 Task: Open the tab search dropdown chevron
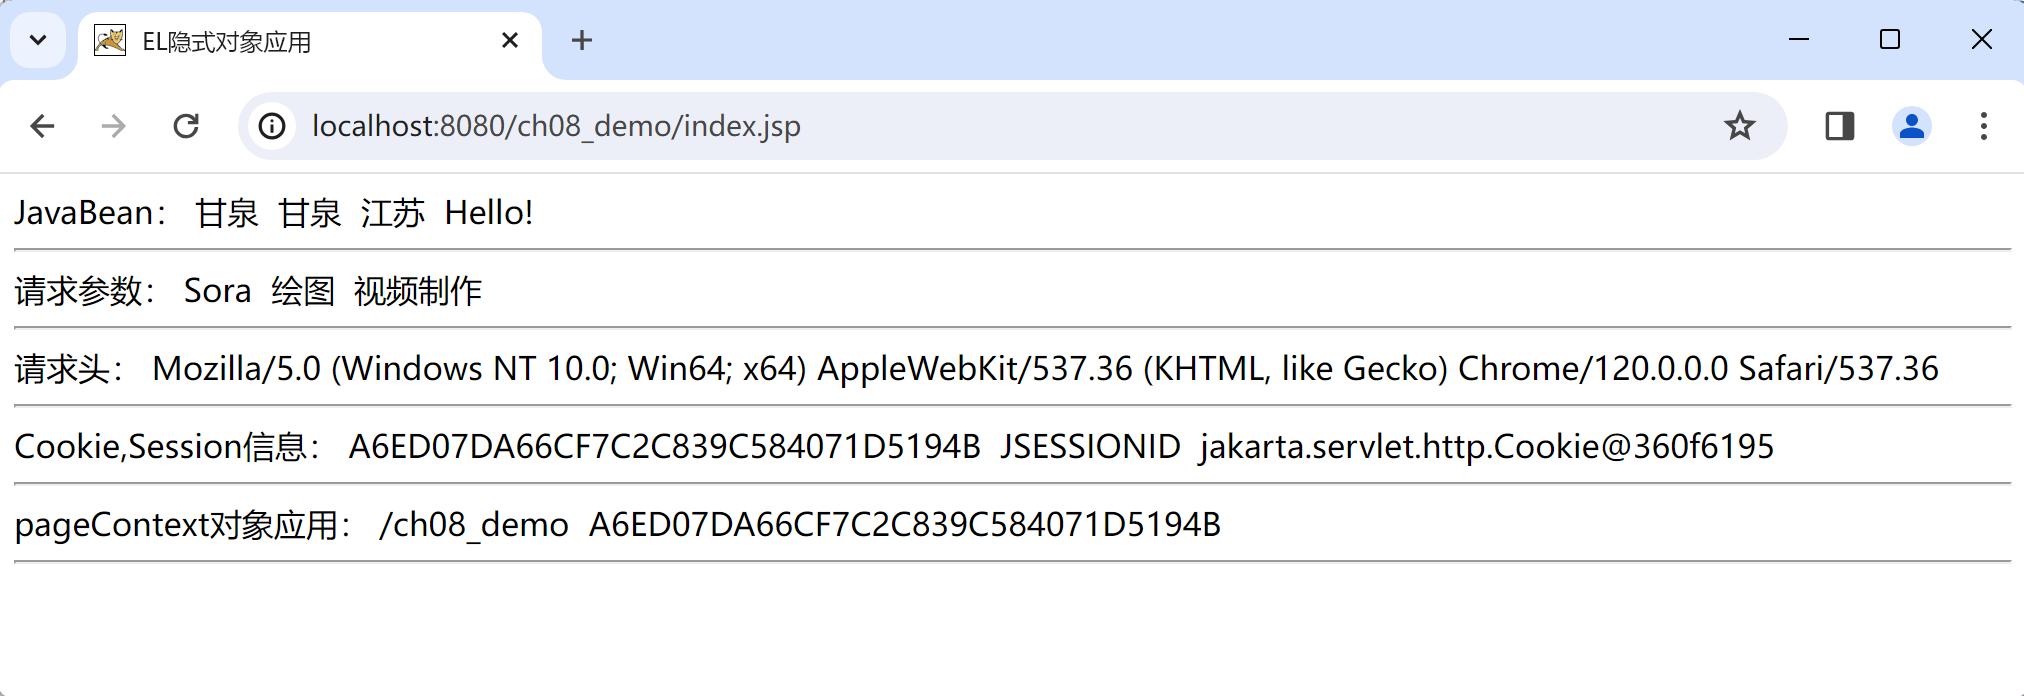38,41
